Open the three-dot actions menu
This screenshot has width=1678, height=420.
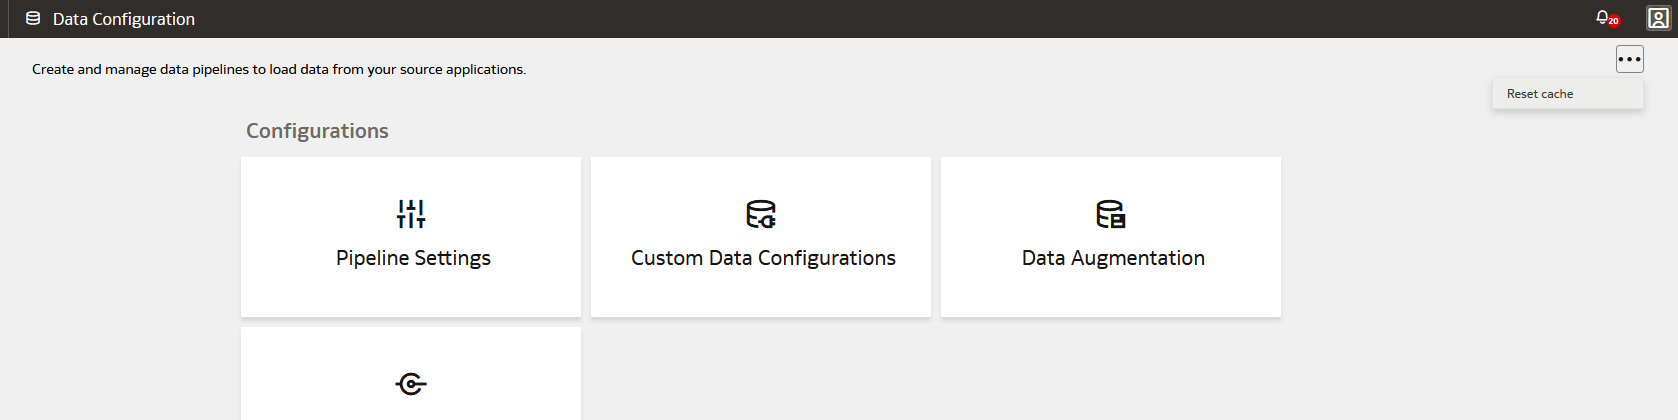tap(1630, 59)
